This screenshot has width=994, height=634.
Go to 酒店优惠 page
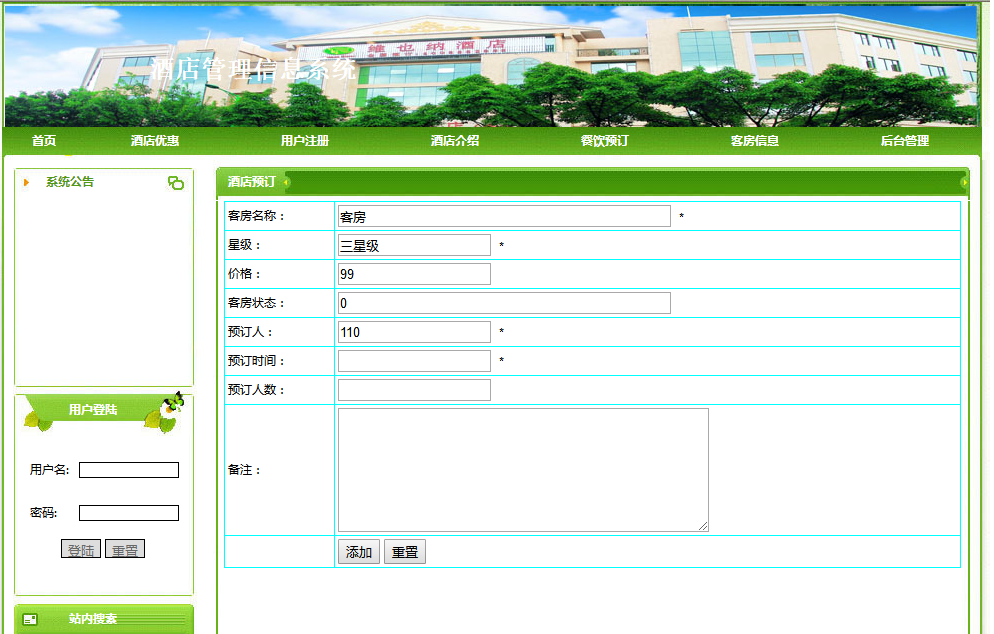(x=155, y=141)
